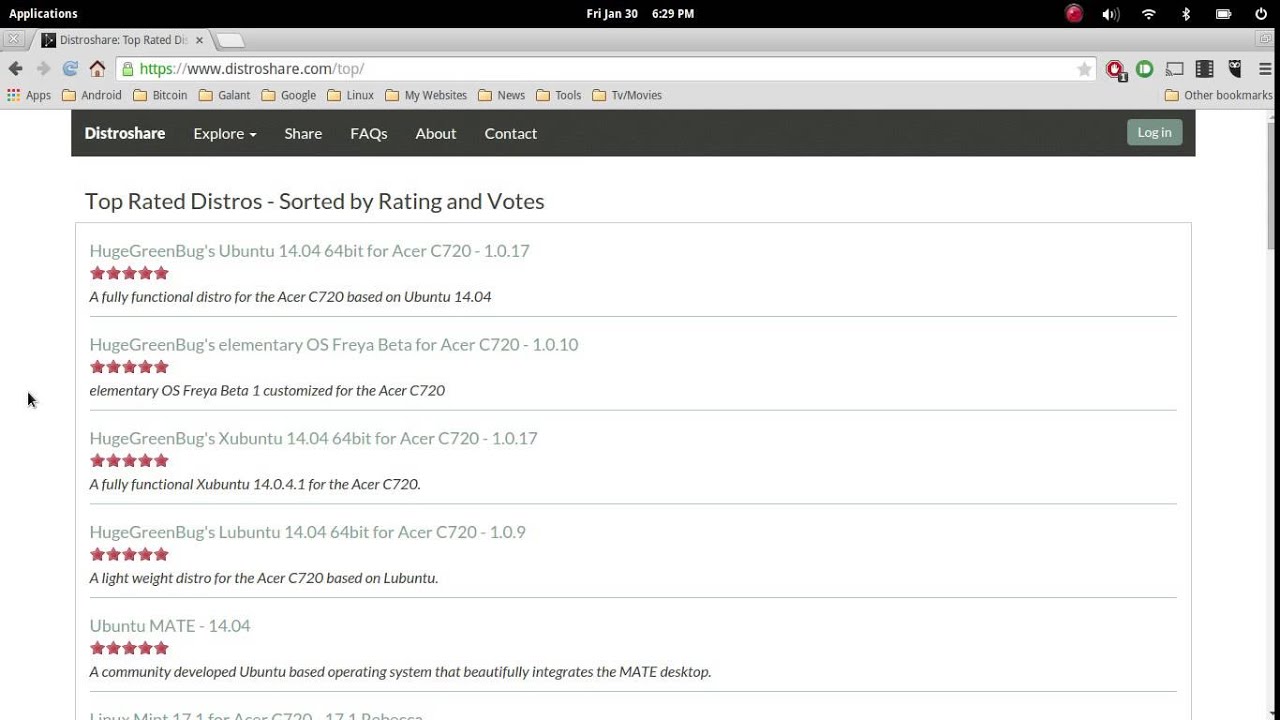Open the battery indicator
The height and width of the screenshot is (720, 1280).
pos(1223,14)
